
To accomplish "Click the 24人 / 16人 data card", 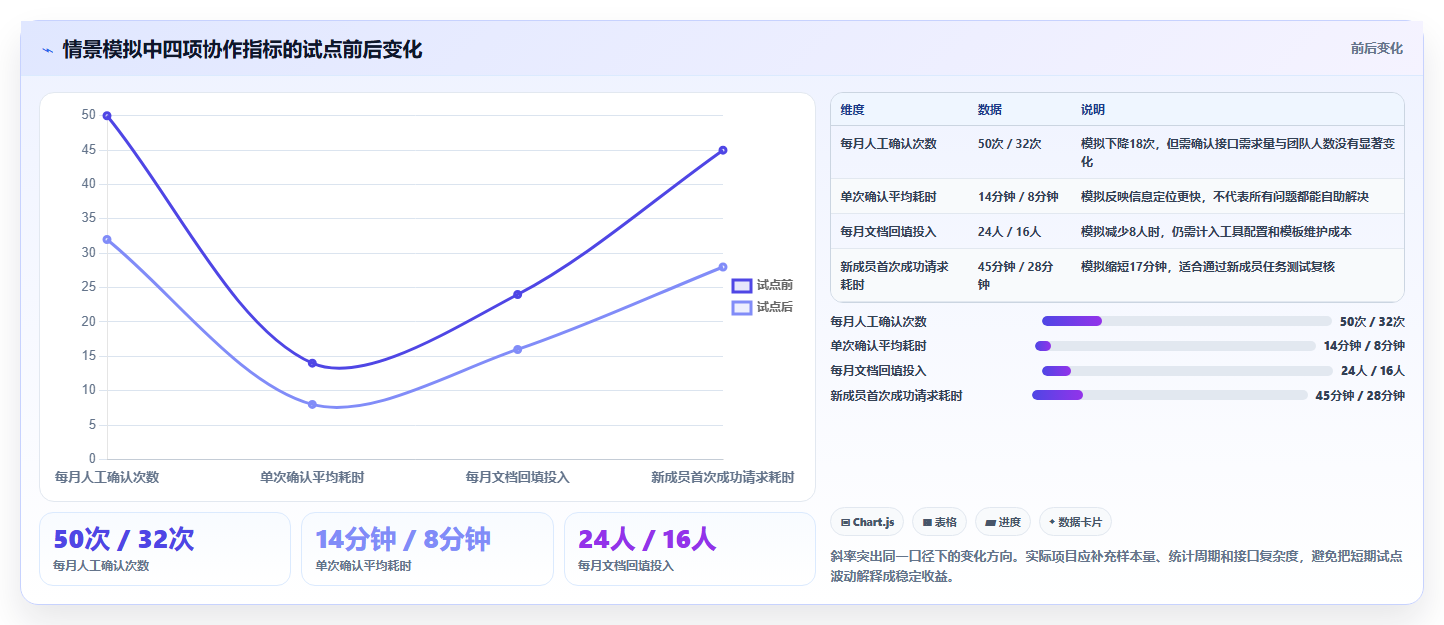I will 690,549.
